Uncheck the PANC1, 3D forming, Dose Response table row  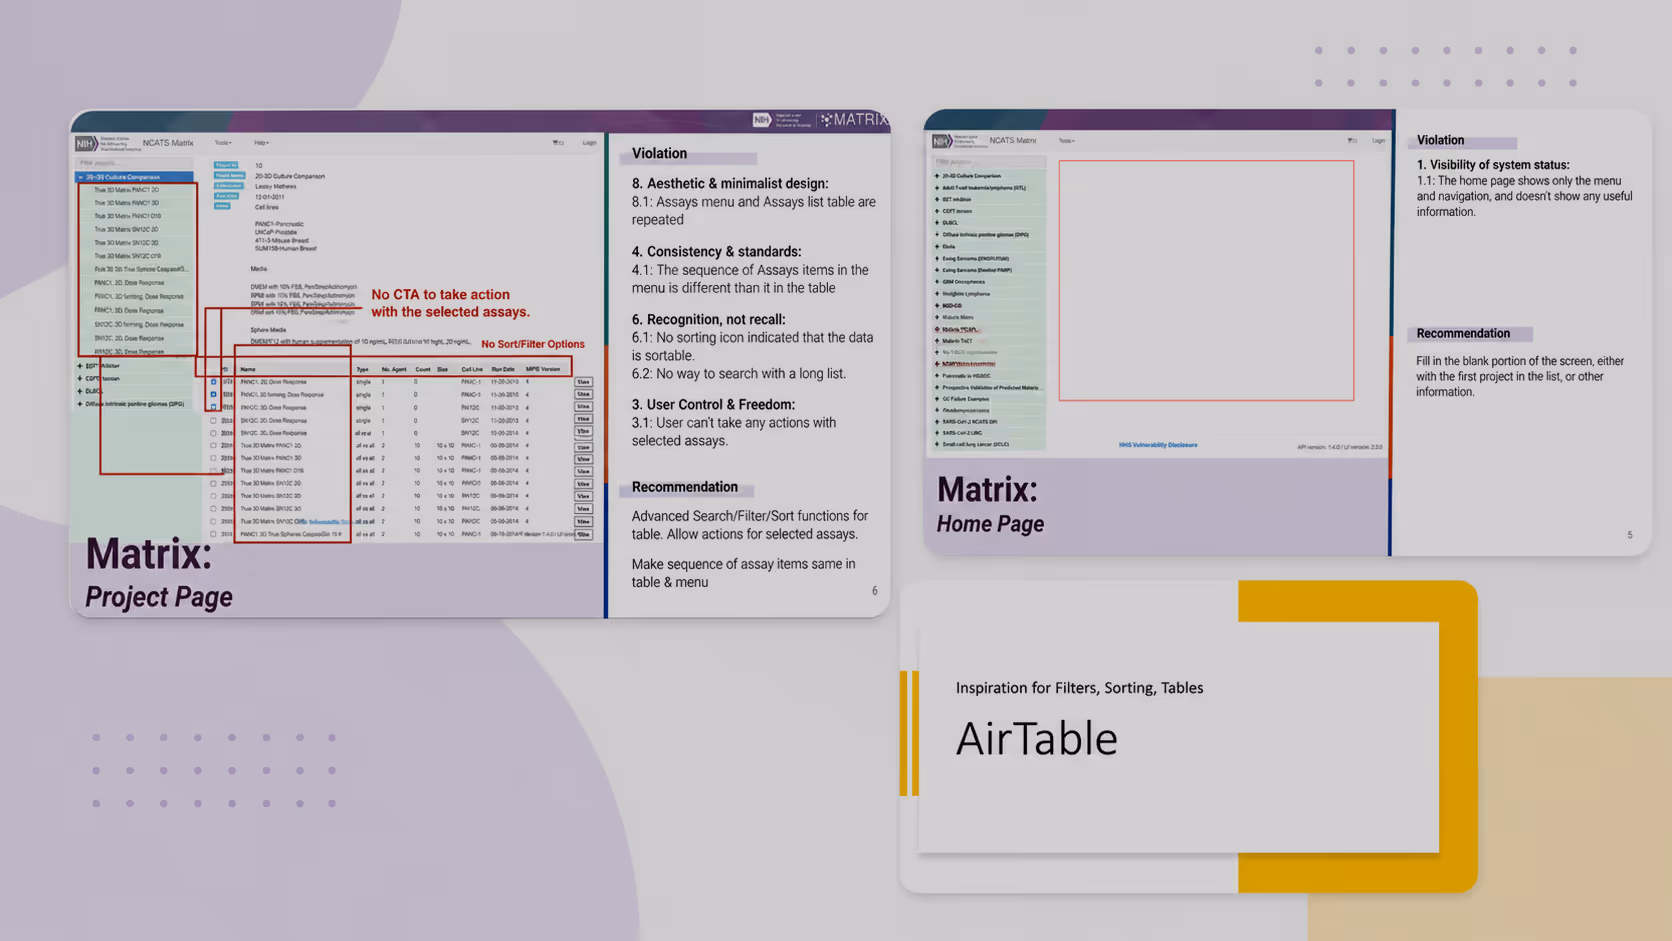(213, 395)
